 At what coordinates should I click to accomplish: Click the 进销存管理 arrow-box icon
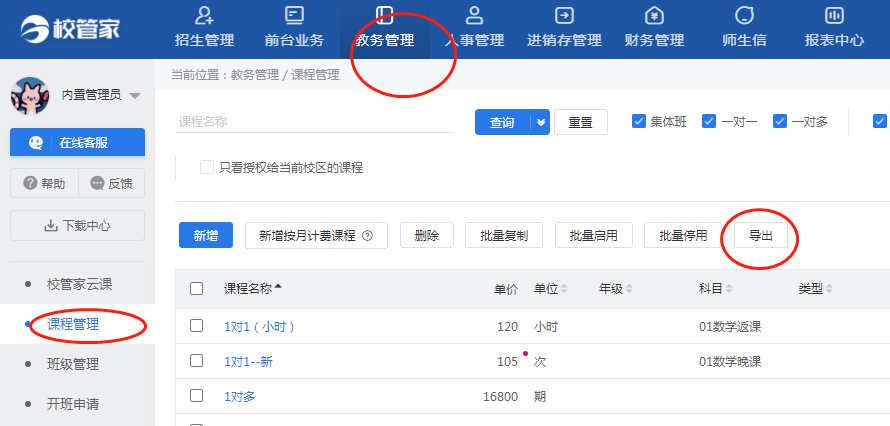[x=564, y=15]
